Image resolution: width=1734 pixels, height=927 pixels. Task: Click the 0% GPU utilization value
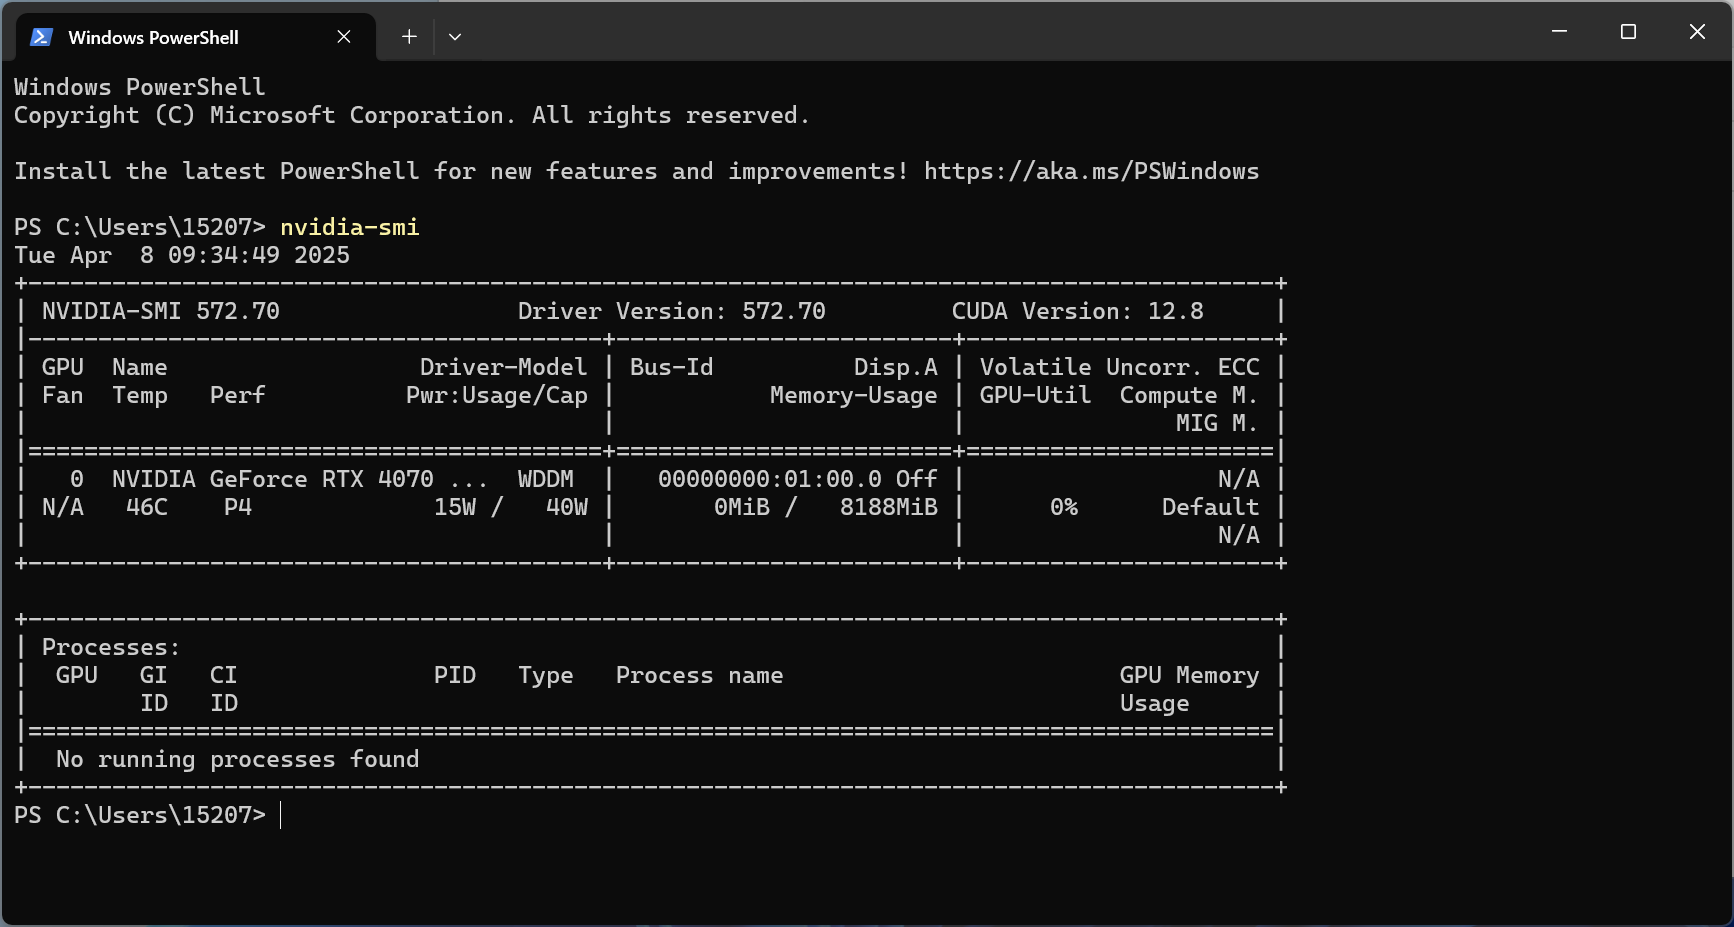pos(1064,507)
